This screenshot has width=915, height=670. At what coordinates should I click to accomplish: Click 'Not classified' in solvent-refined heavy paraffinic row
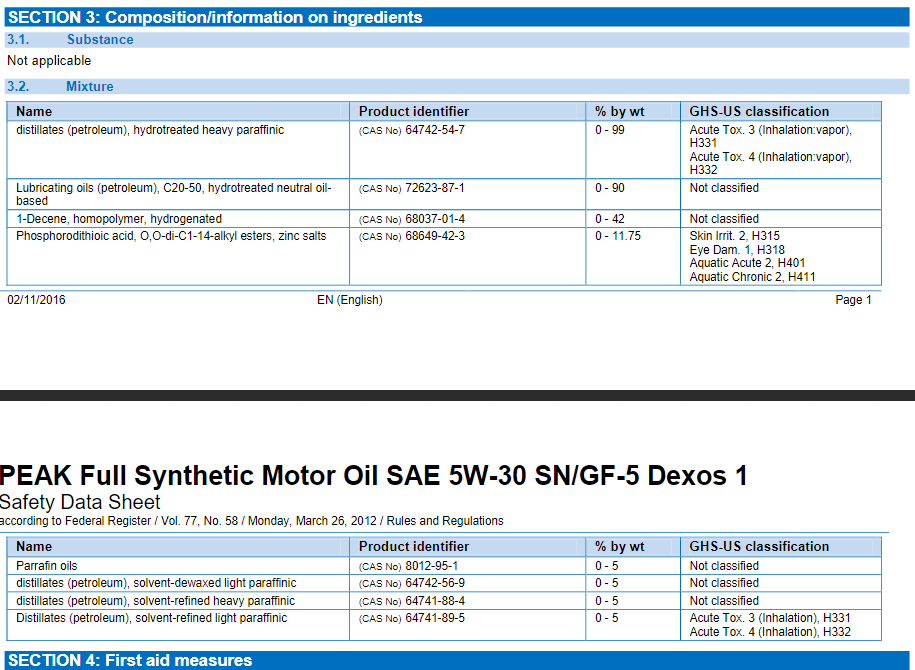click(x=724, y=601)
